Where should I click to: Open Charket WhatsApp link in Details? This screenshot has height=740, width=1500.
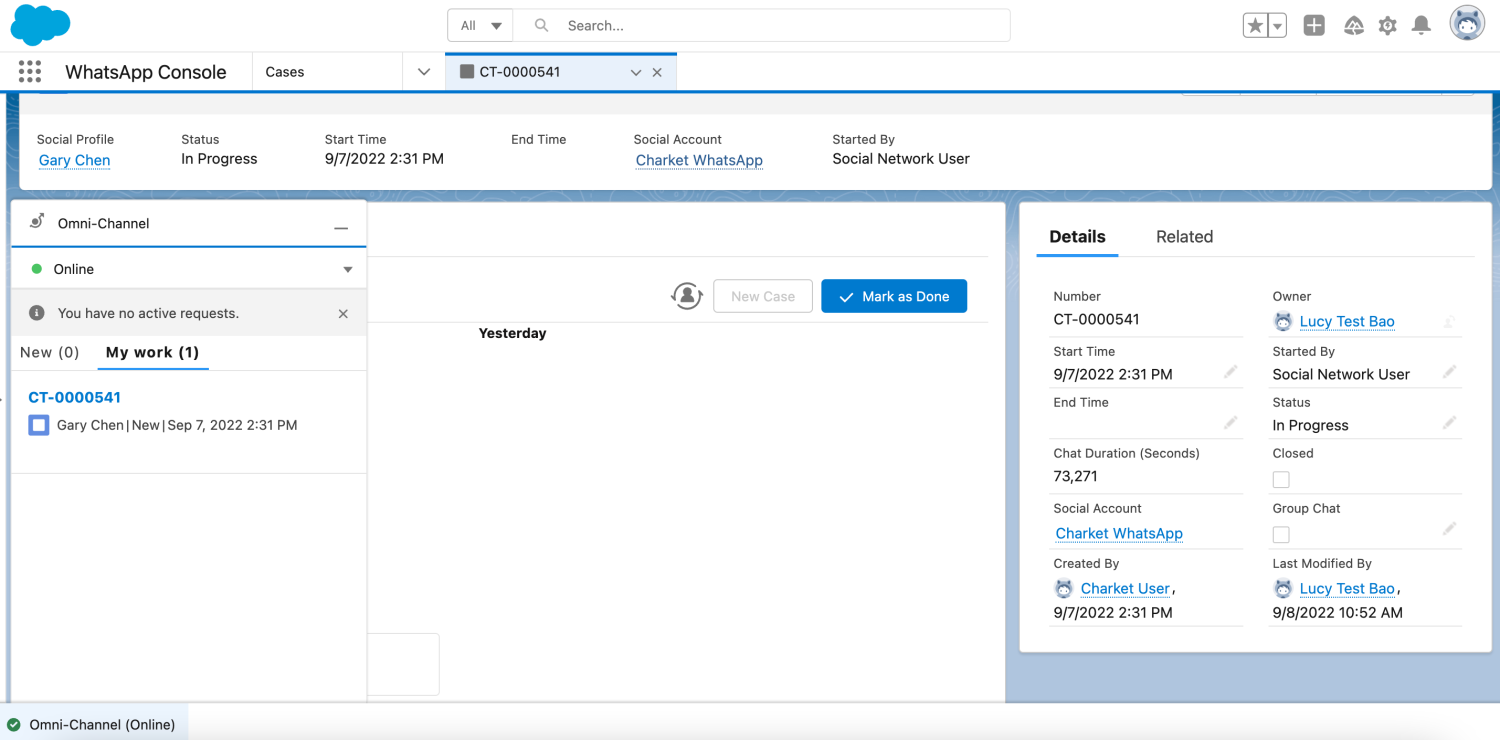pyautogui.click(x=1119, y=533)
